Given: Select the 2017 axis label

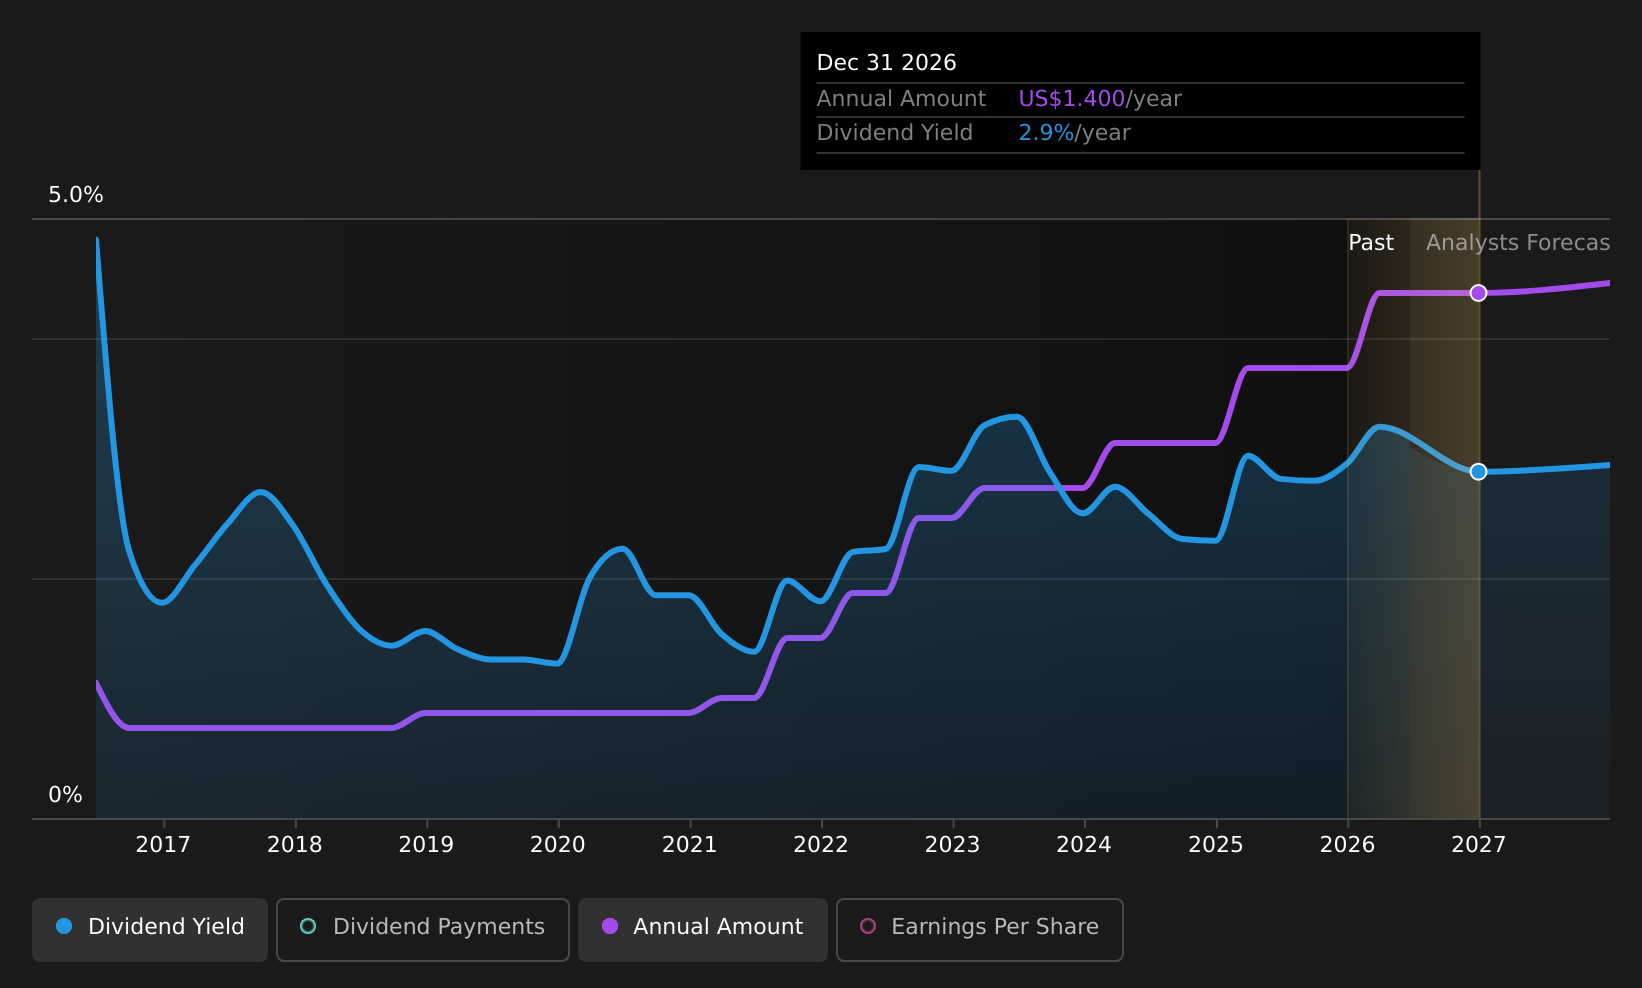Looking at the screenshot, I should coord(163,845).
